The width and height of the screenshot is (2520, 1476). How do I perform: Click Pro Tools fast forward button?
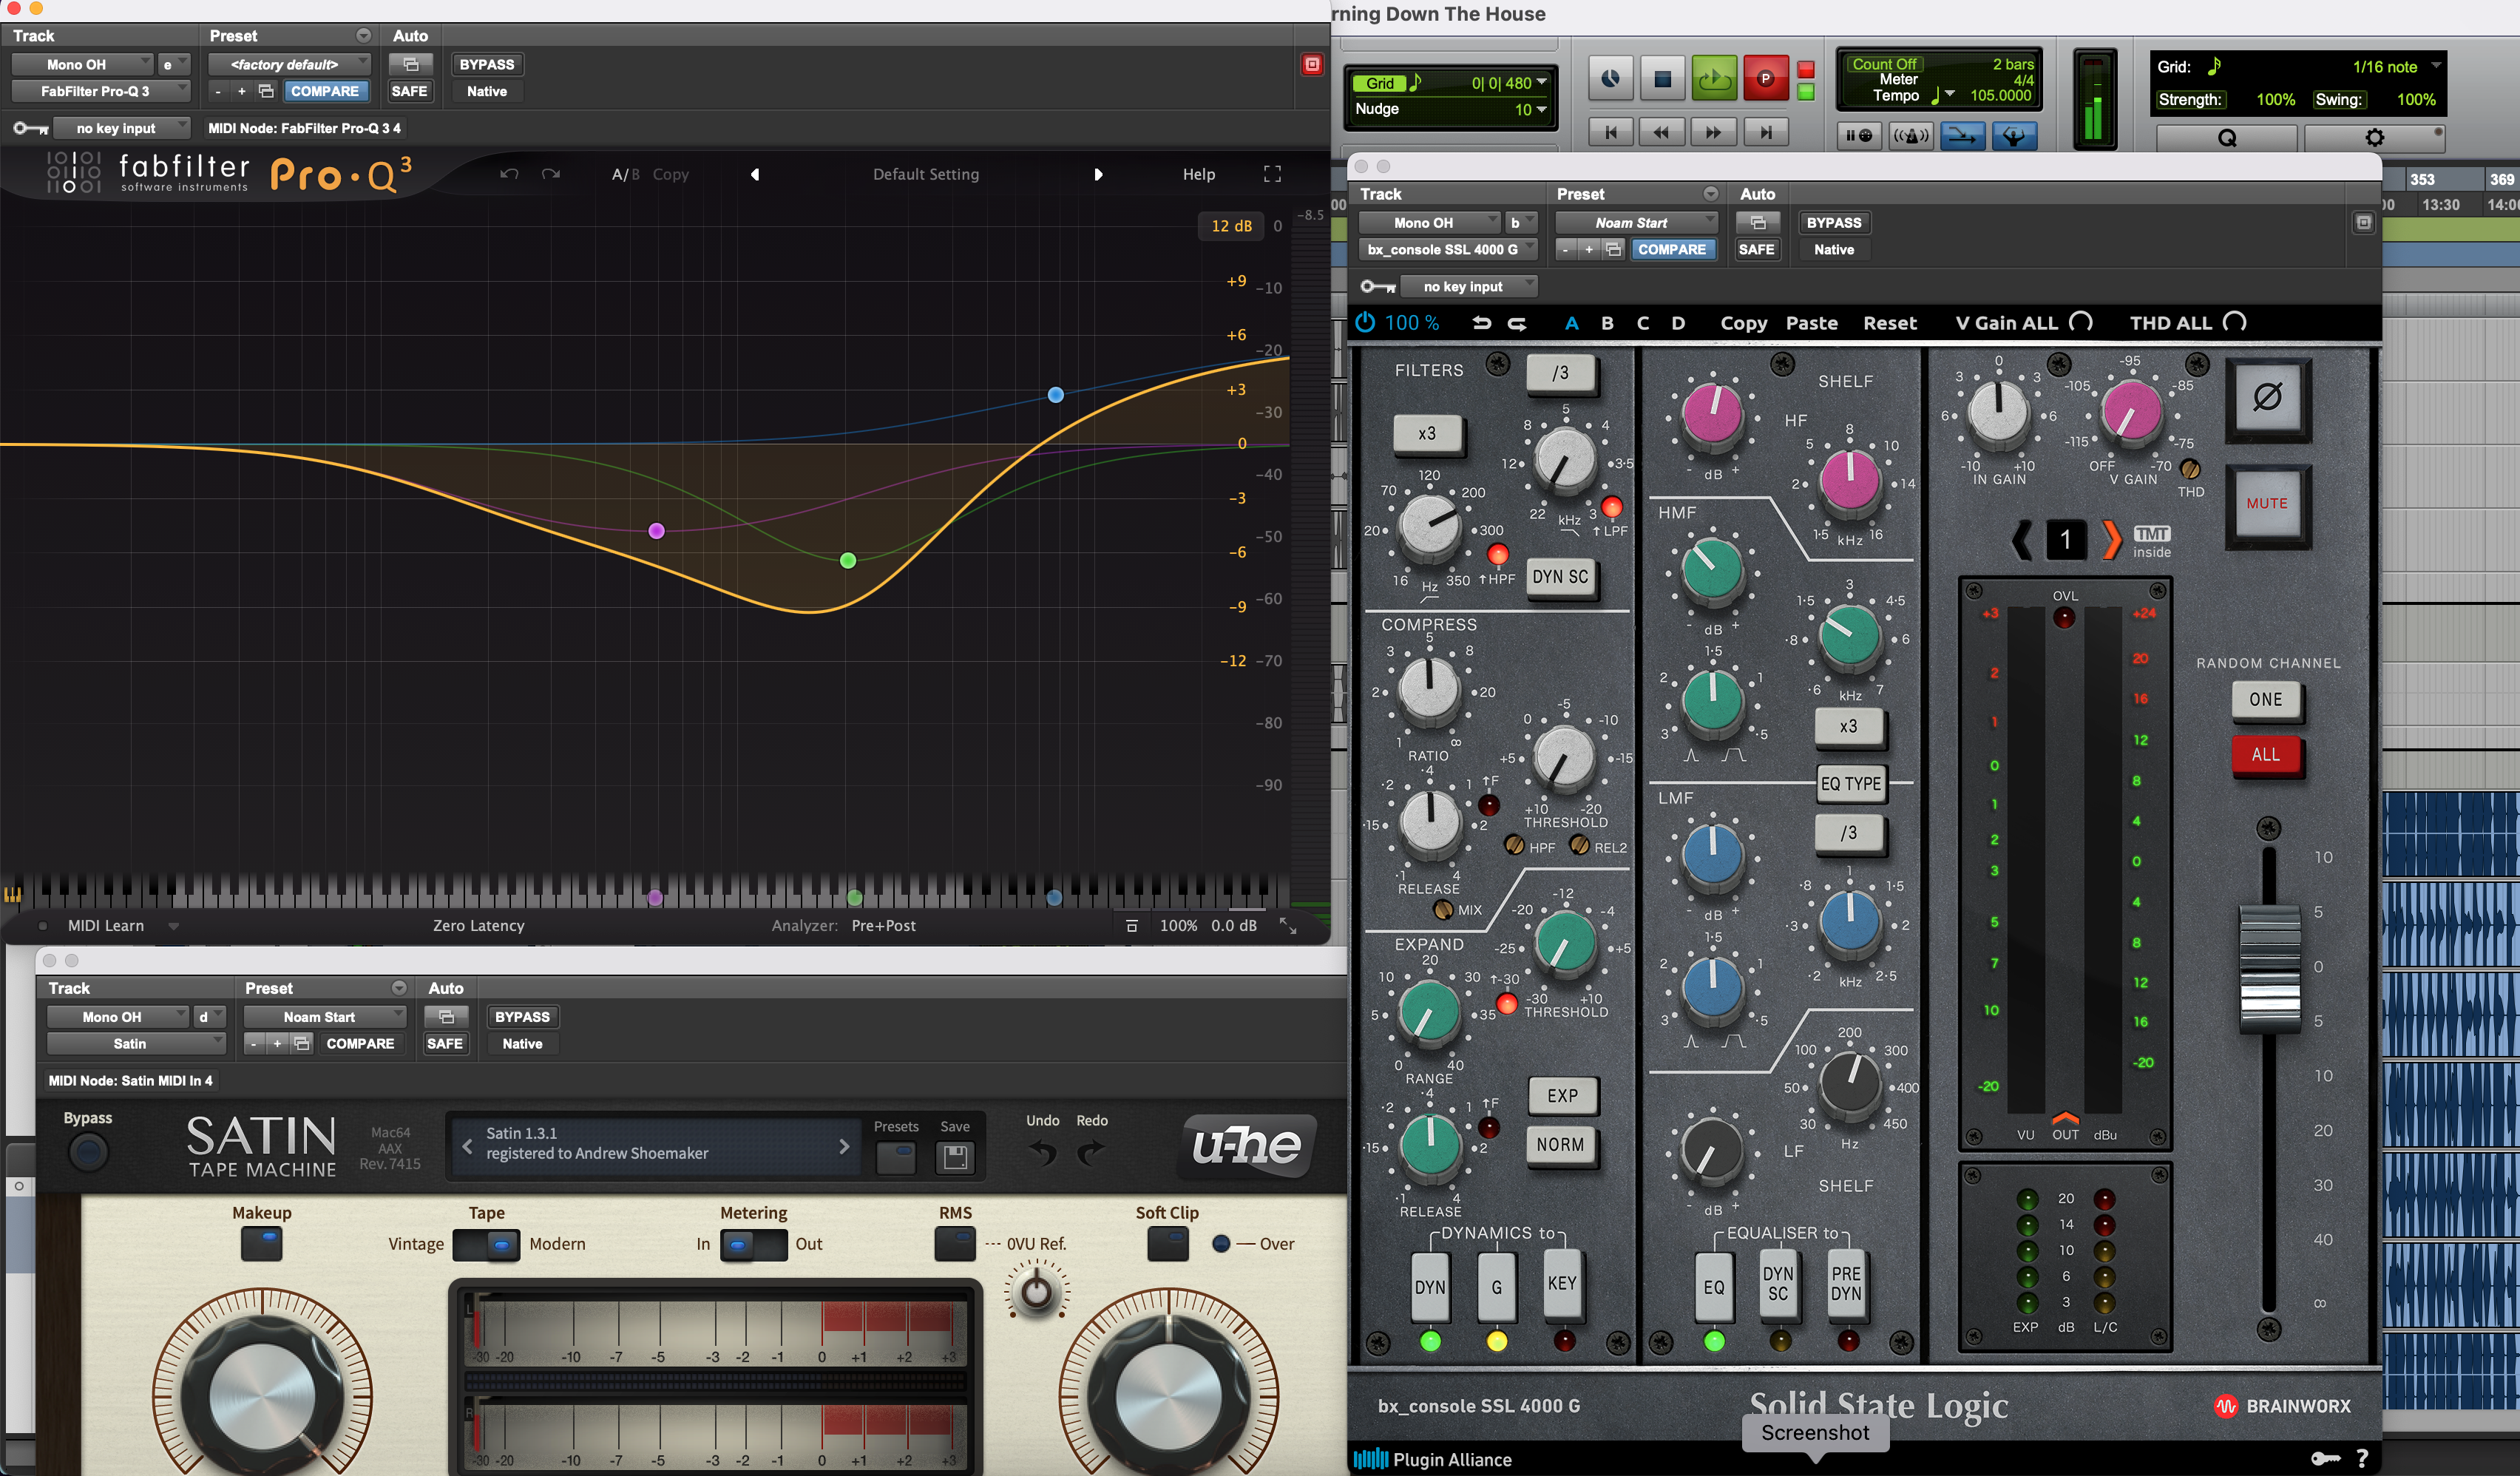[1713, 133]
